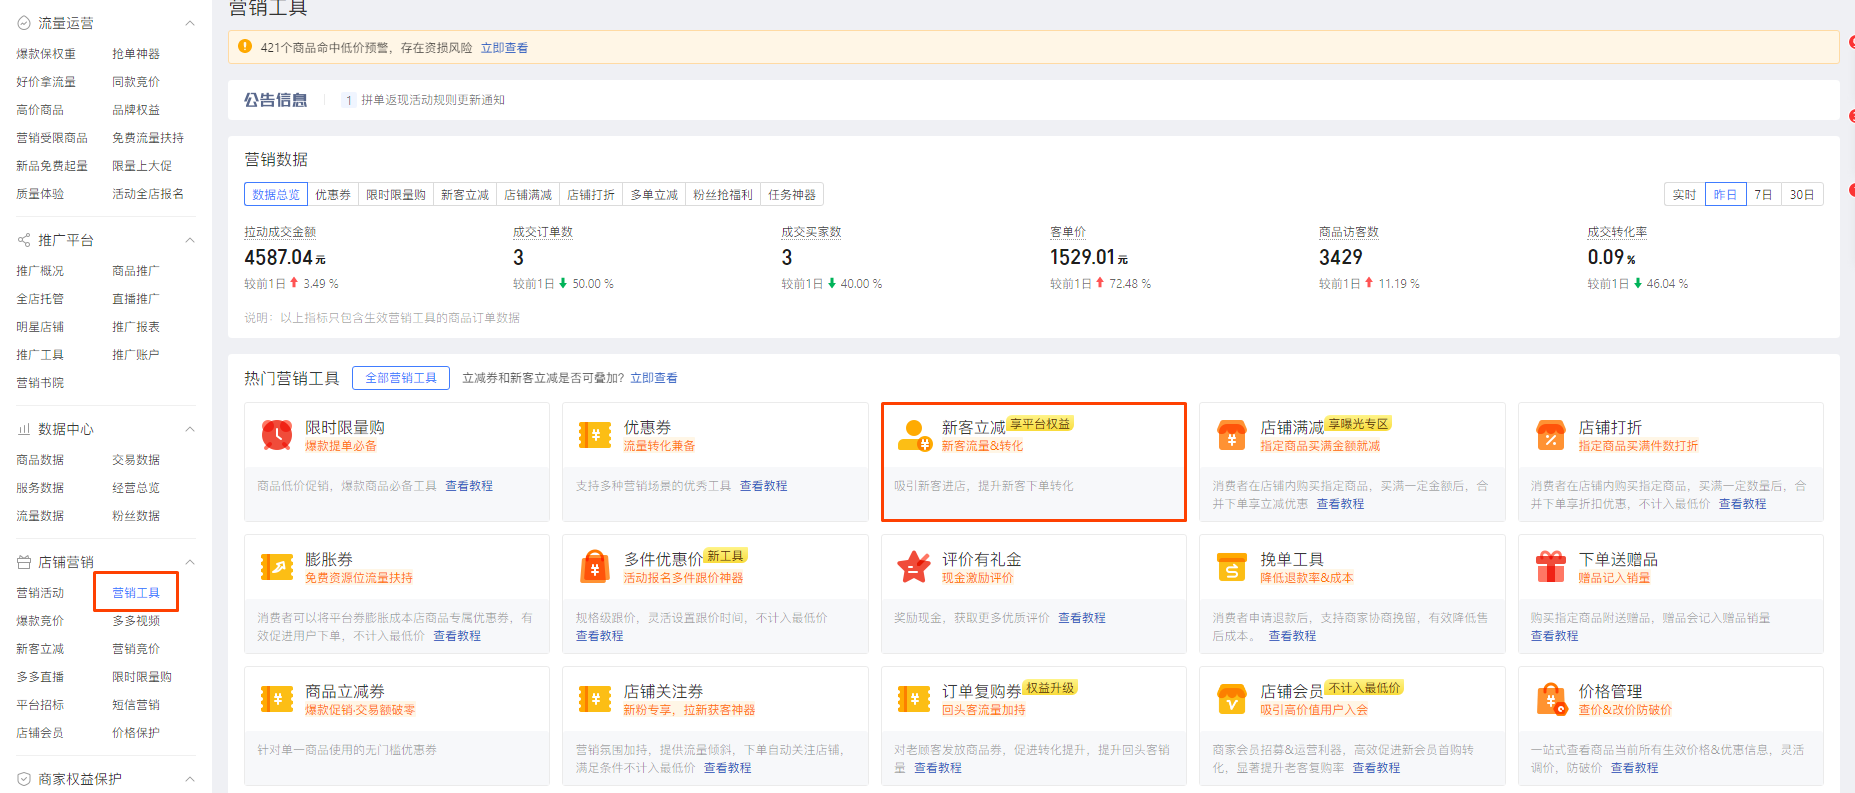
Task: Select the 优惠券 data tab
Action: 333,195
